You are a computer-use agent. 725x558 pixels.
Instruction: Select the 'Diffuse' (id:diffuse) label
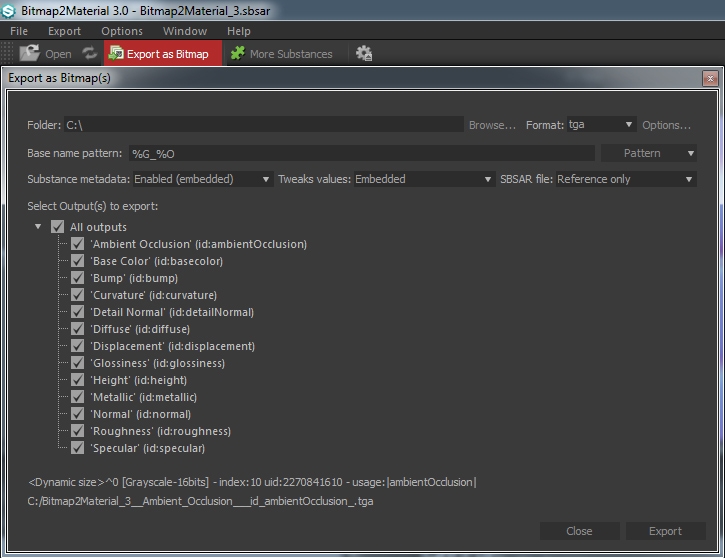[140, 329]
